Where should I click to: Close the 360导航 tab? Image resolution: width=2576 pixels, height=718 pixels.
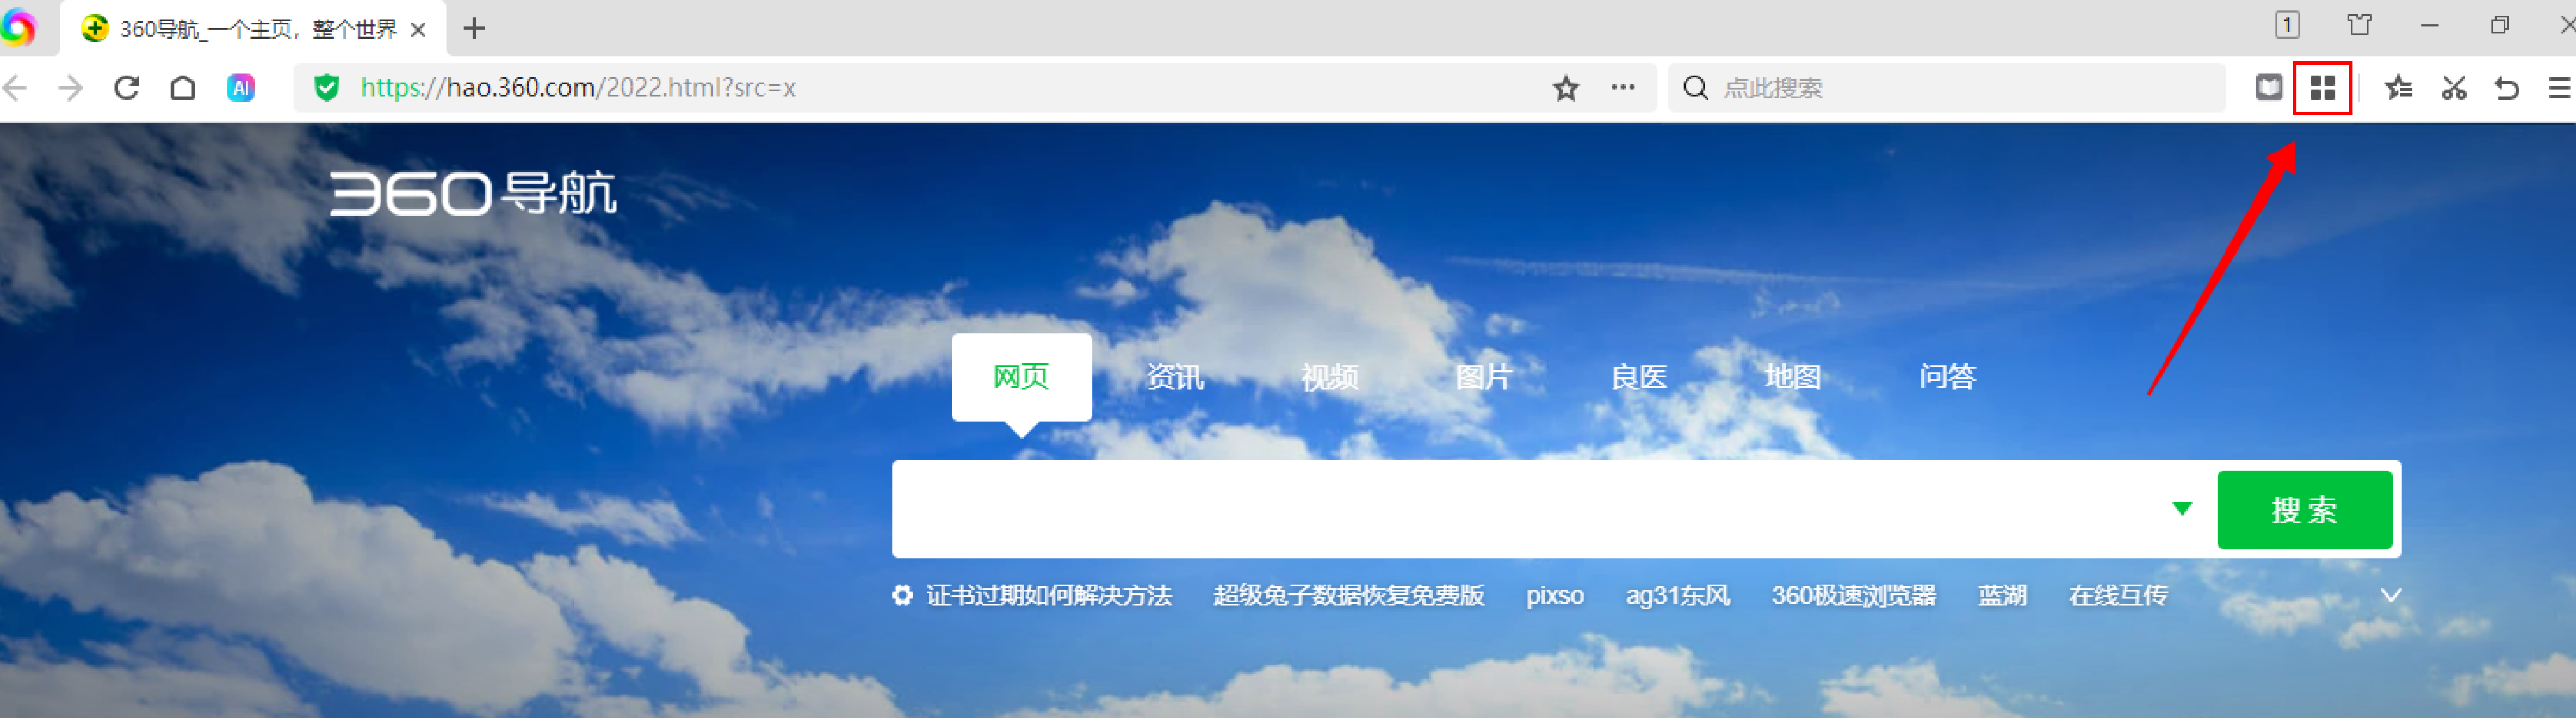(x=419, y=29)
